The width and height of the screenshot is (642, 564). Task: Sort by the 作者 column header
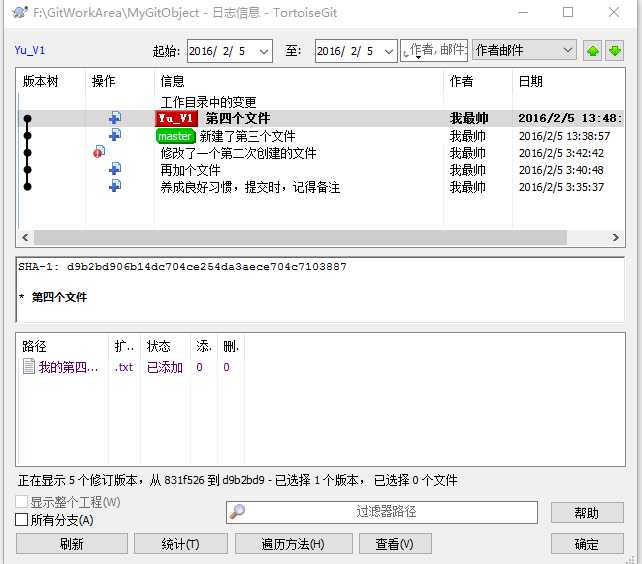click(478, 81)
